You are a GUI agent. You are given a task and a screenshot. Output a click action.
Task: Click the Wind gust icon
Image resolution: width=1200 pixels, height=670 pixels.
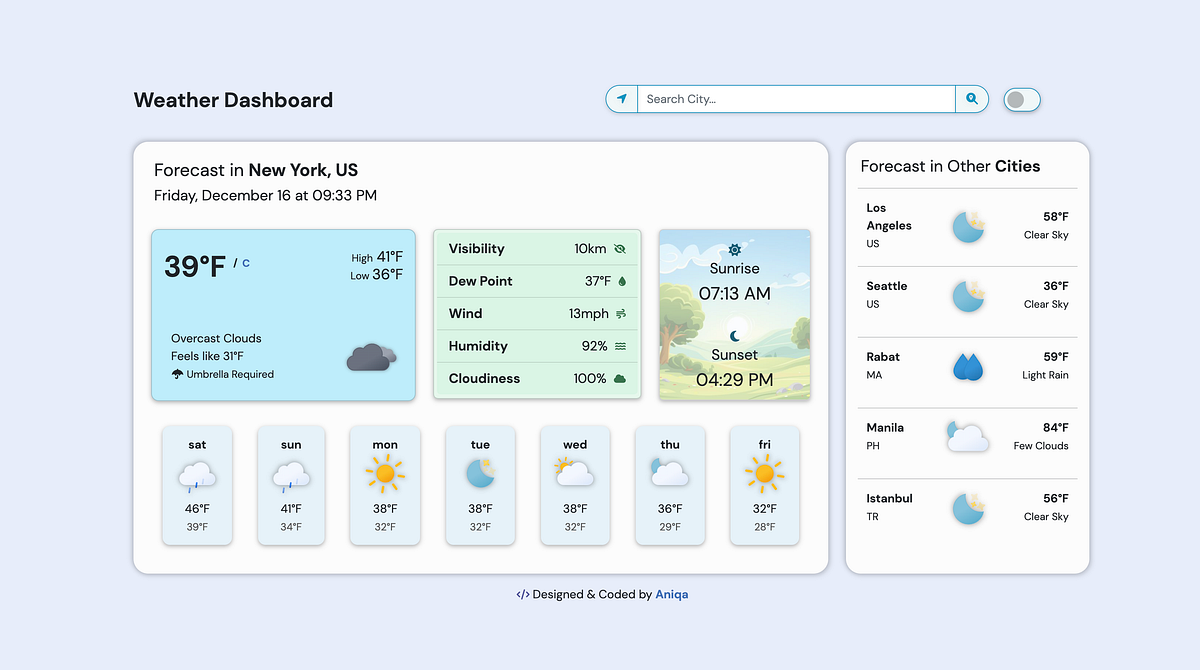pyautogui.click(x=622, y=313)
